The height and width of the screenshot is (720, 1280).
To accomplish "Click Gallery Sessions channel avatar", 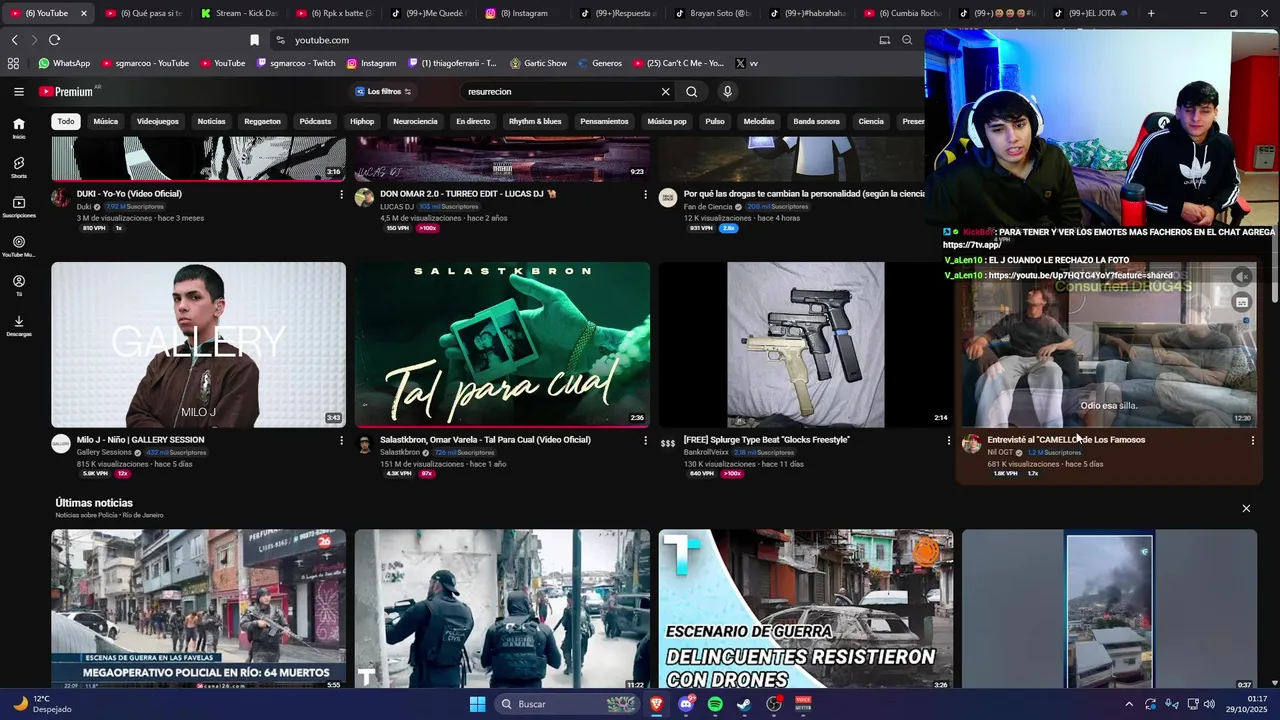I will tap(61, 444).
